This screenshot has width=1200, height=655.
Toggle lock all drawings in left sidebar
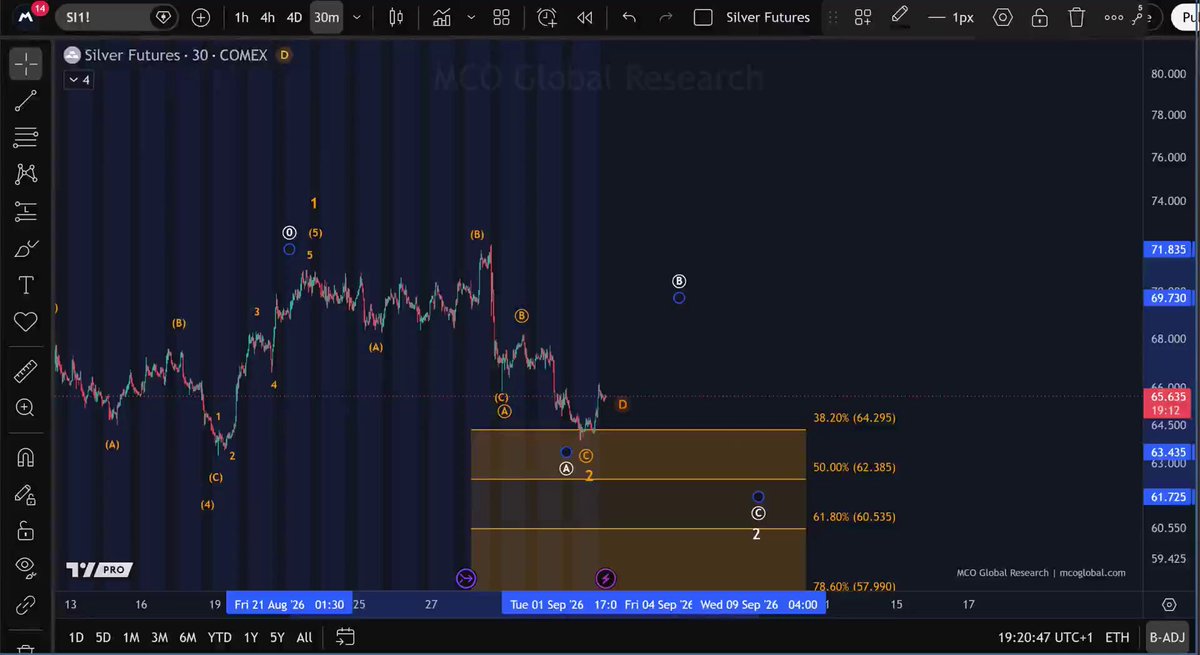26,530
